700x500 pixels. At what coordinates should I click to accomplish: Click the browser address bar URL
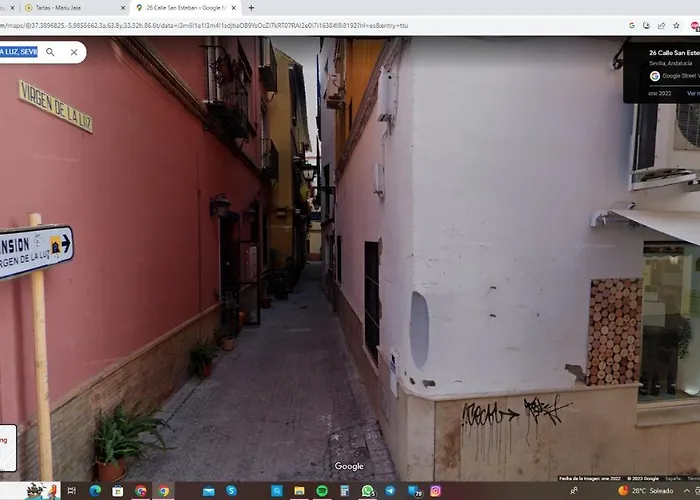coord(204,26)
